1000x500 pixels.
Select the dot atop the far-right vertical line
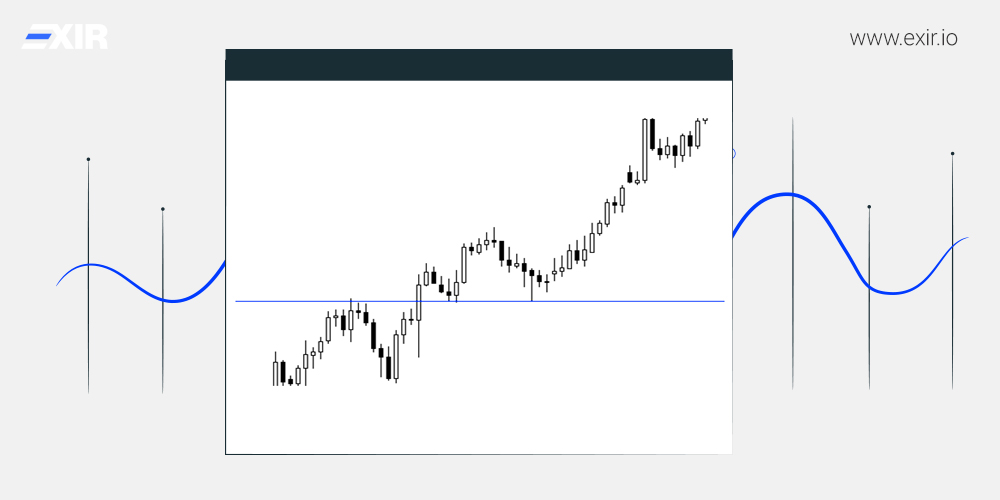coord(952,153)
